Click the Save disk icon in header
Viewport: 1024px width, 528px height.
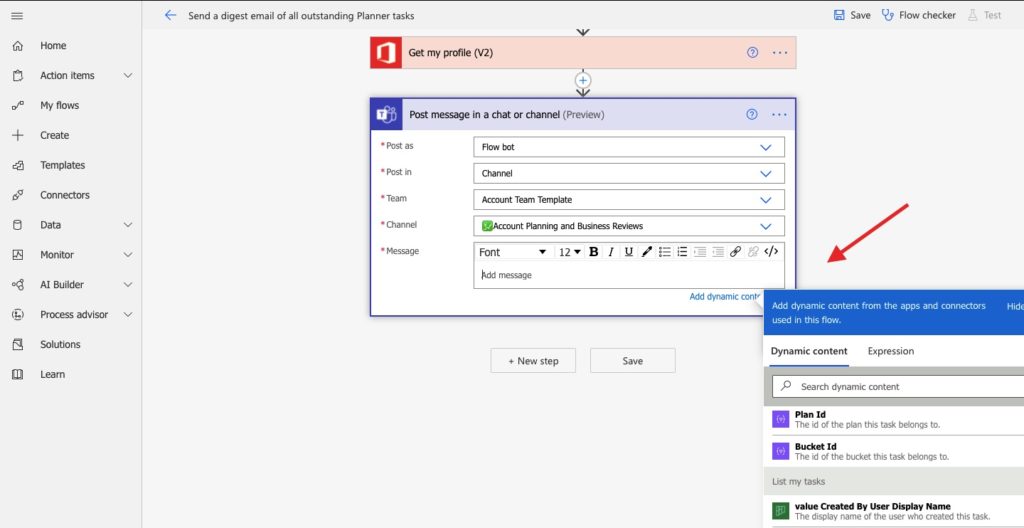click(839, 15)
